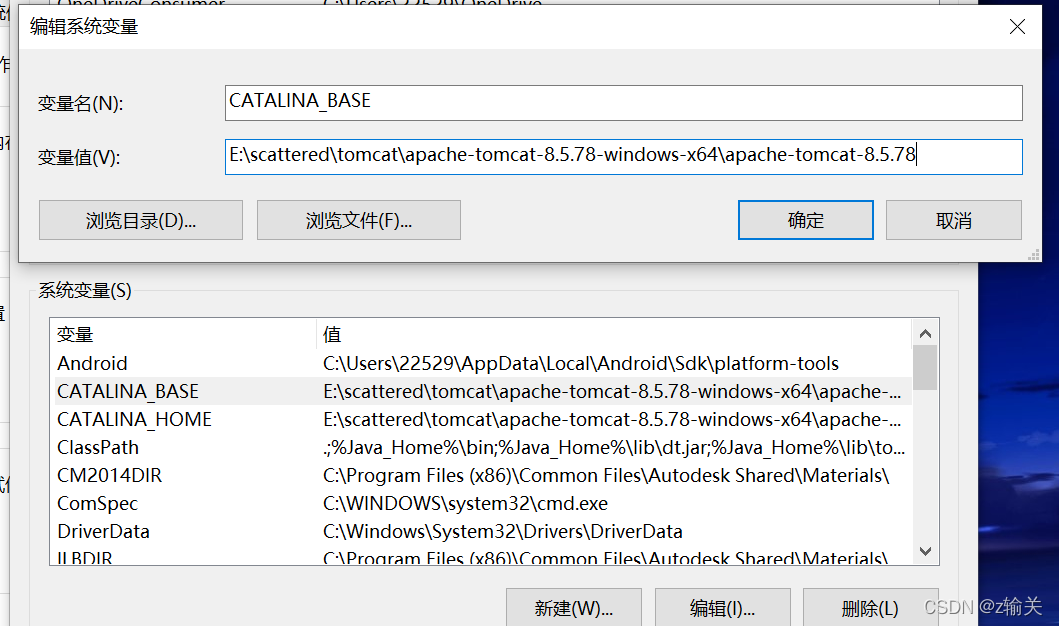Click the variables list scrollbar thumb
Image resolution: width=1059 pixels, height=626 pixels.
point(925,368)
